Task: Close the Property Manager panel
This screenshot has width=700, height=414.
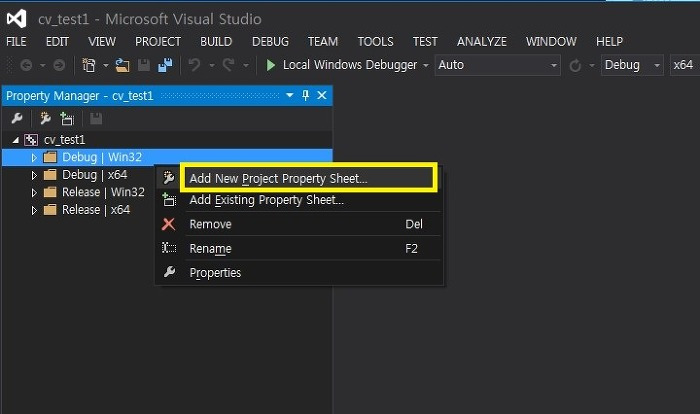Action: tap(322, 95)
